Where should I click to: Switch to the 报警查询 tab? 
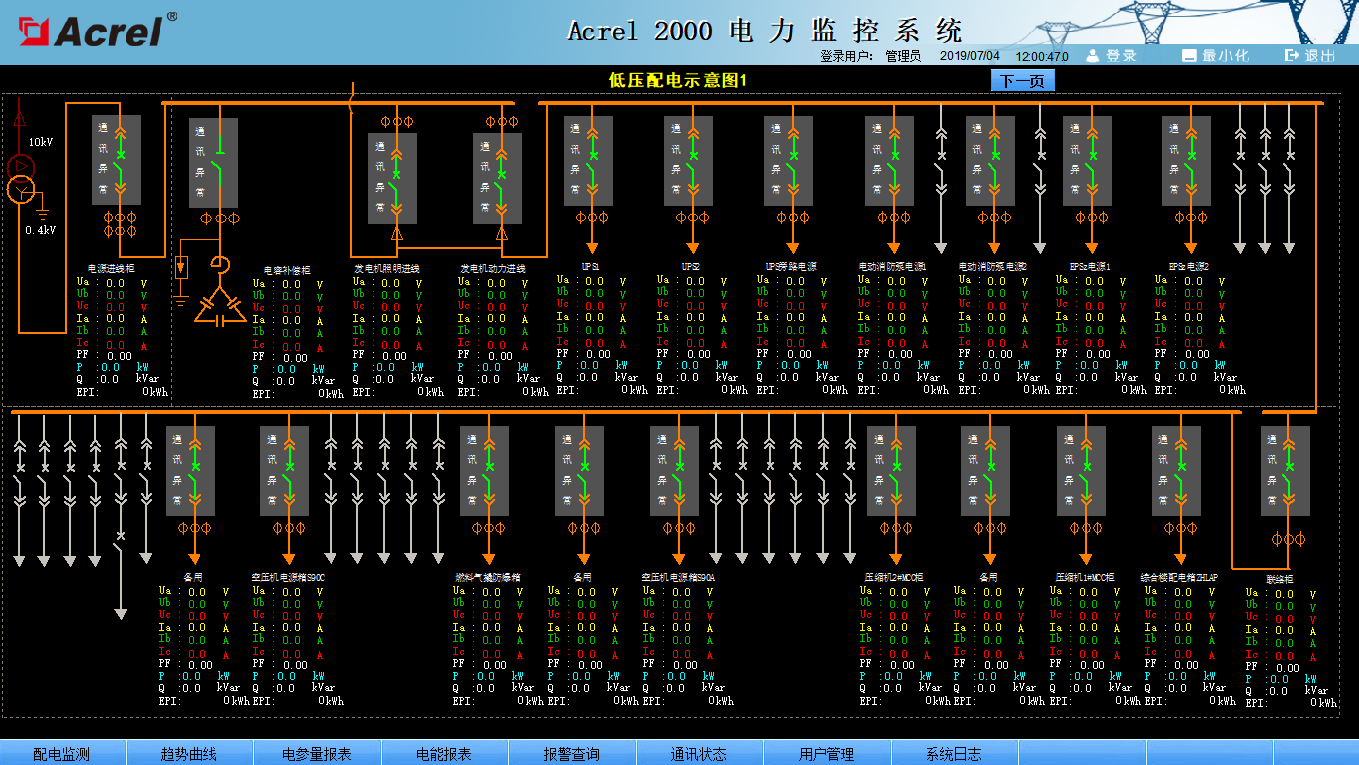point(572,753)
